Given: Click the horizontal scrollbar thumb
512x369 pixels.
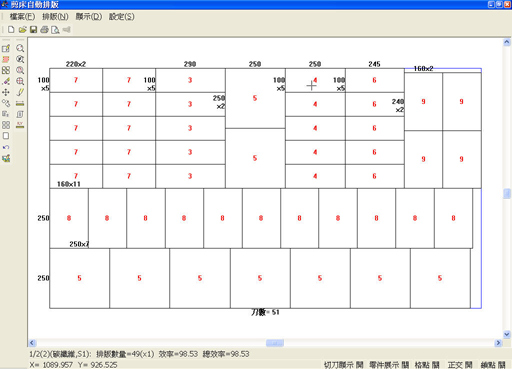Looking at the screenshot, I should (275, 343).
